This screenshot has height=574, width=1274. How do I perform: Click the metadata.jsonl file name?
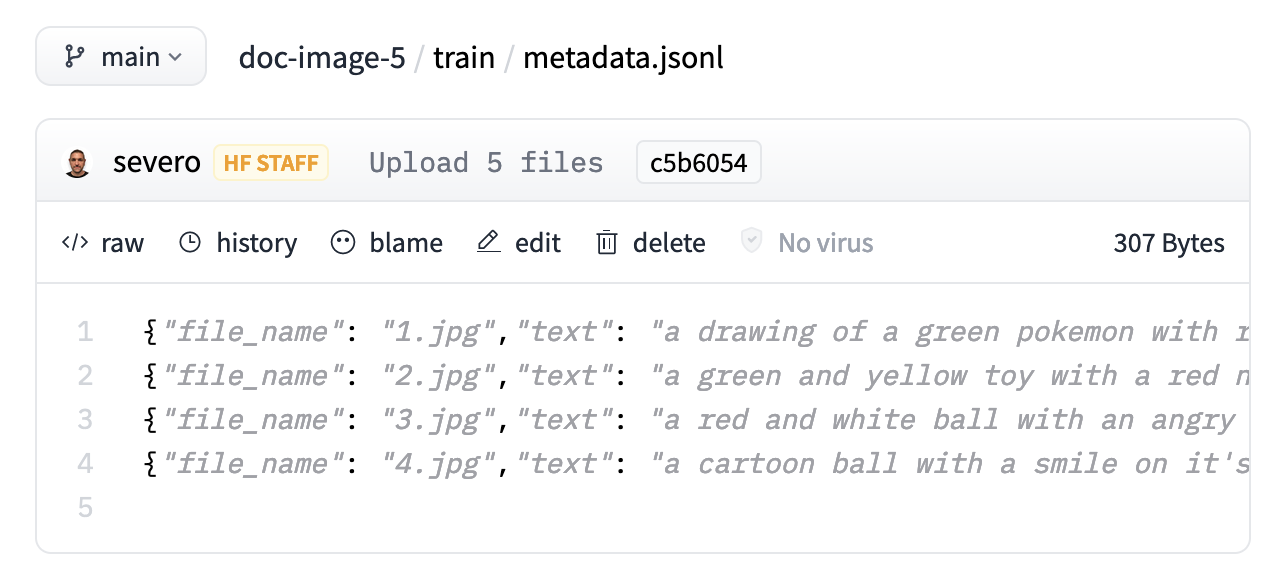(623, 57)
